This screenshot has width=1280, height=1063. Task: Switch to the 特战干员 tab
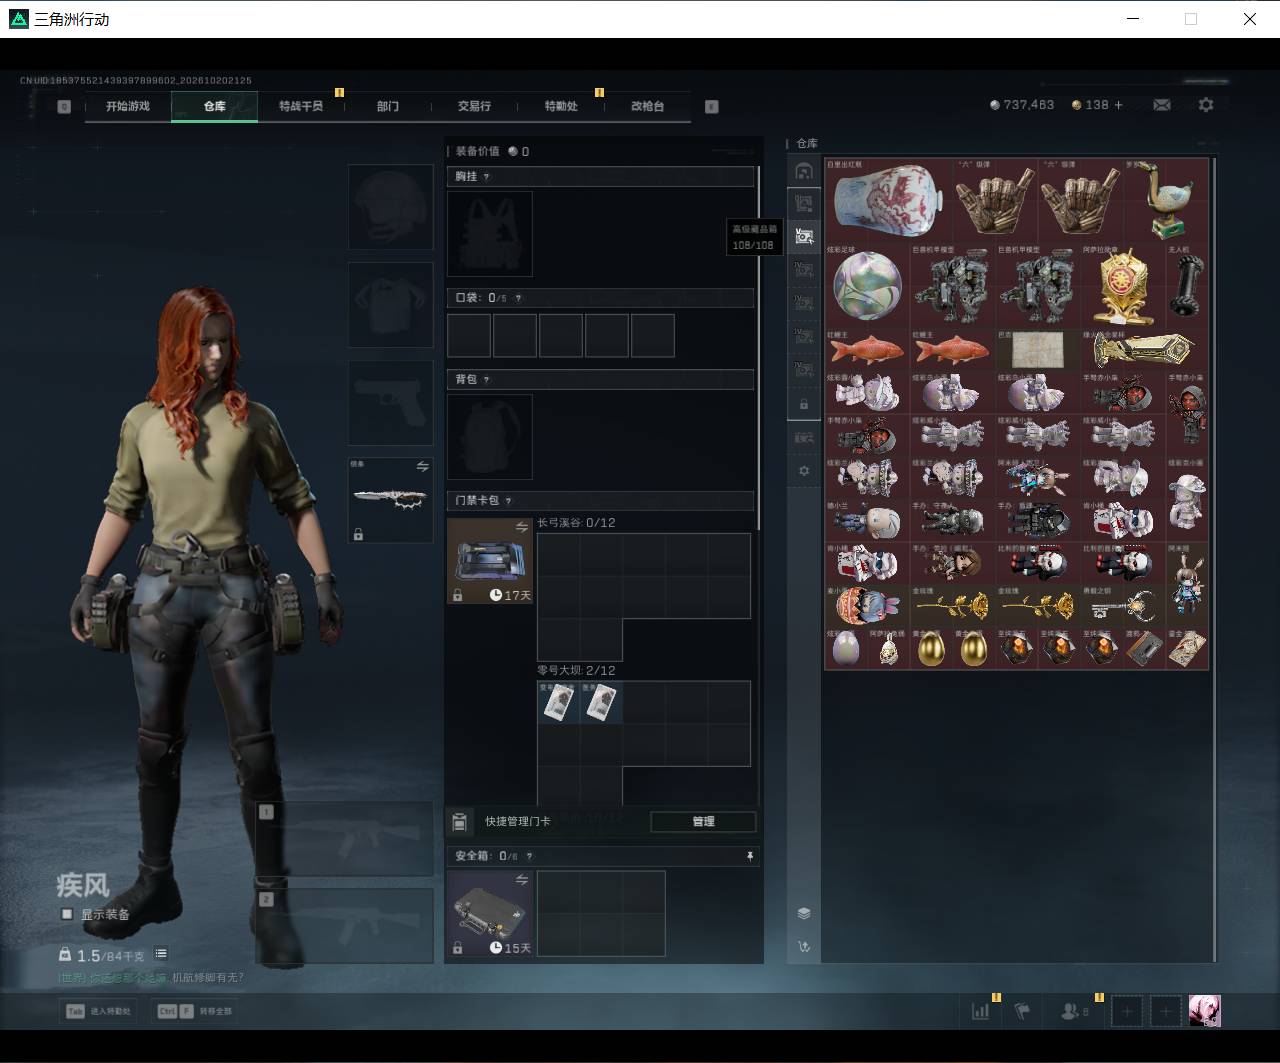coord(301,106)
